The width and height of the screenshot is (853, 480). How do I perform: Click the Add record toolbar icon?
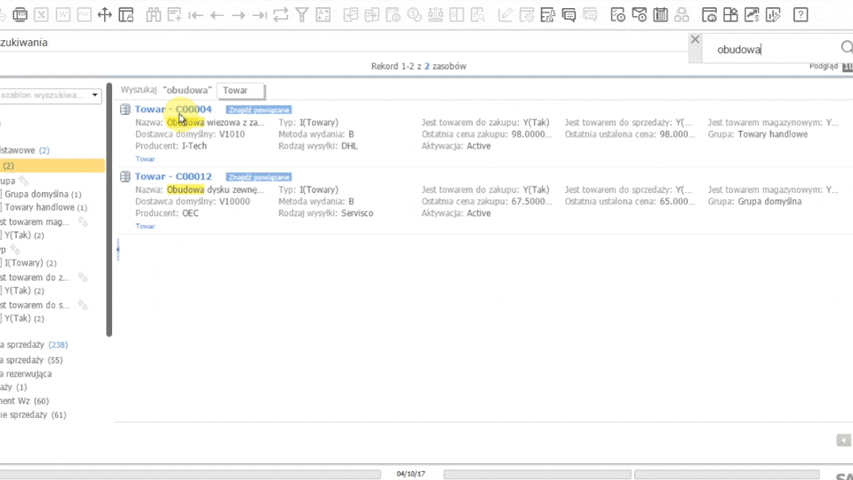pos(175,15)
